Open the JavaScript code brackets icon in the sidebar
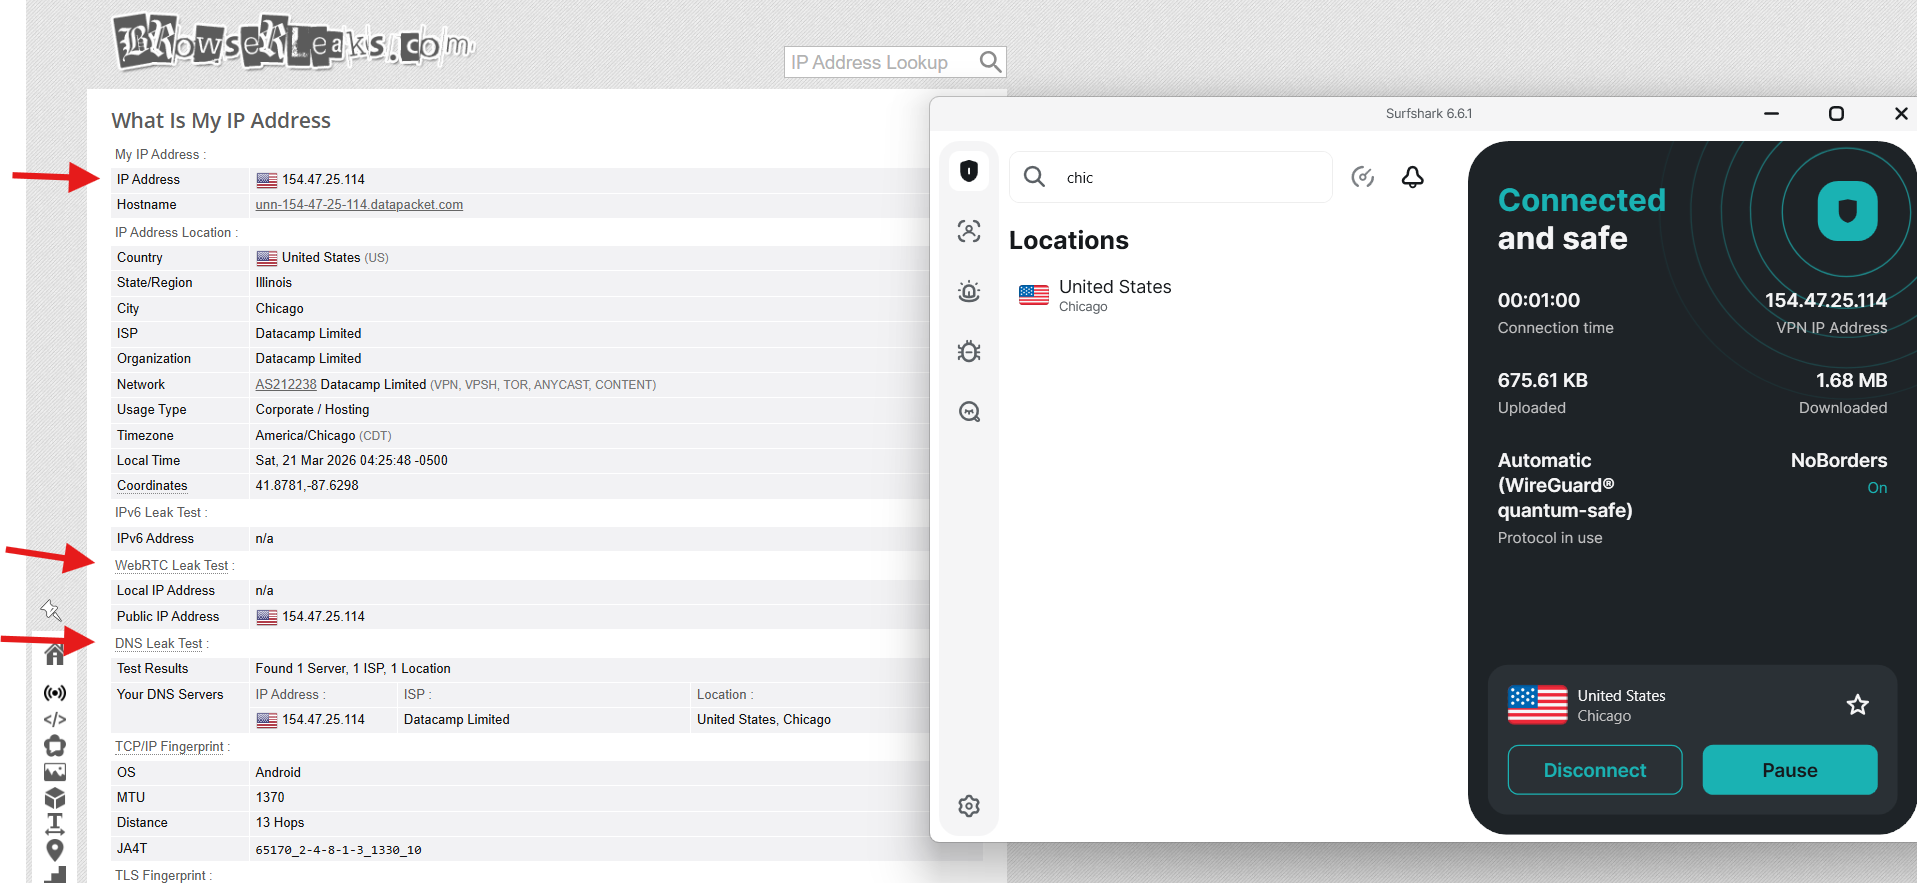Screen dimensions: 1917x883 coord(55,719)
